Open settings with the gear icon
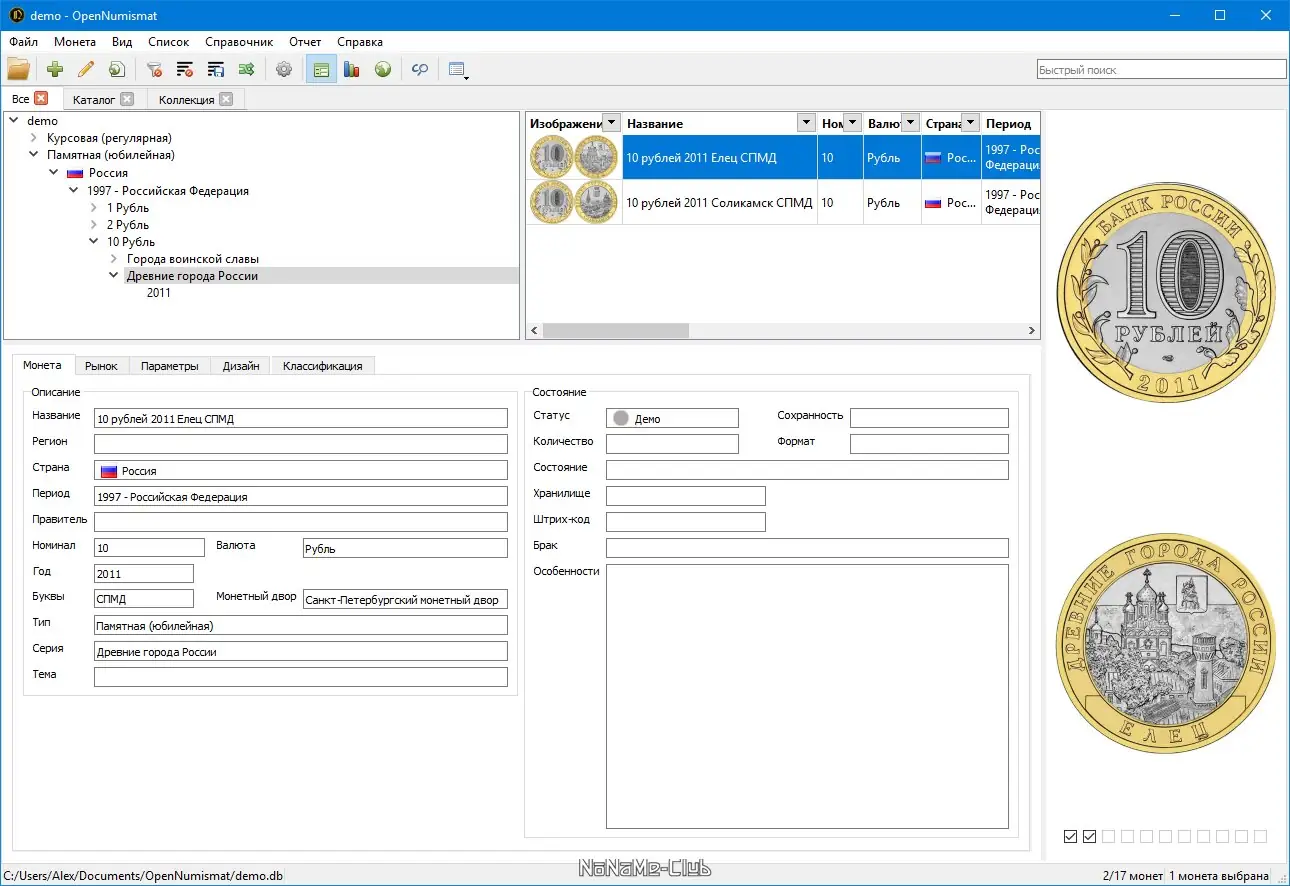The height and width of the screenshot is (886, 1290). [x=284, y=70]
